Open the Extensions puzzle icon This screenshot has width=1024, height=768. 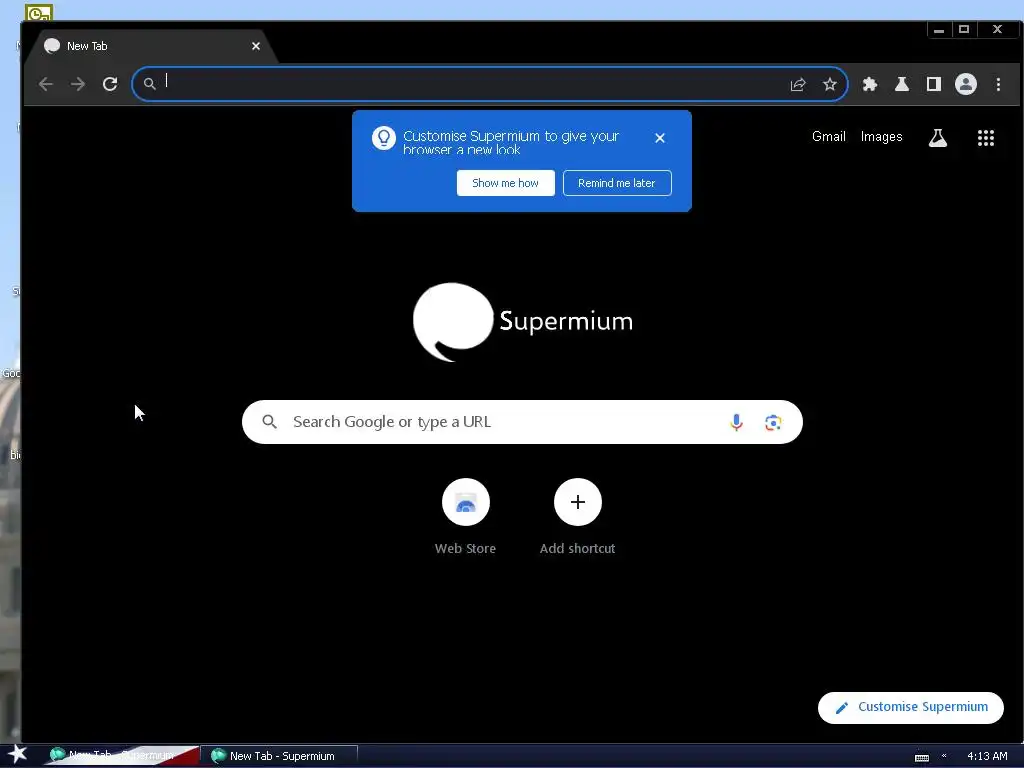click(x=870, y=84)
